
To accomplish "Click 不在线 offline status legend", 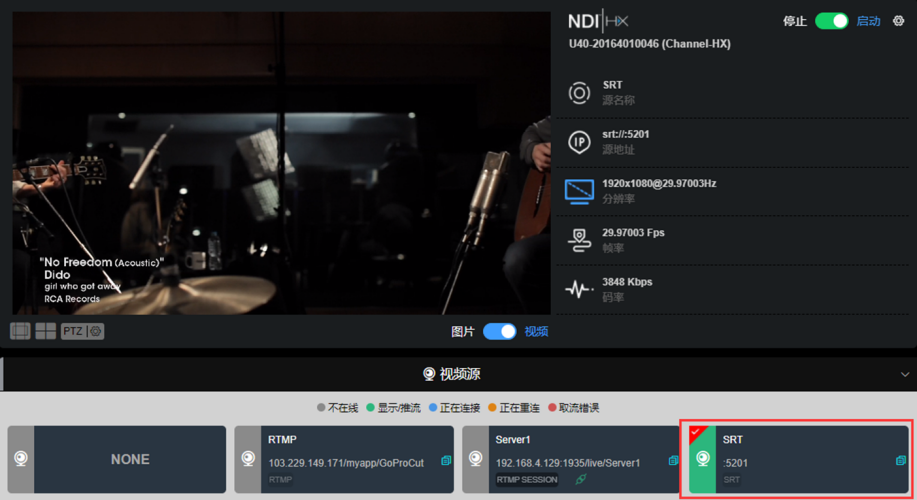I will click(x=337, y=408).
